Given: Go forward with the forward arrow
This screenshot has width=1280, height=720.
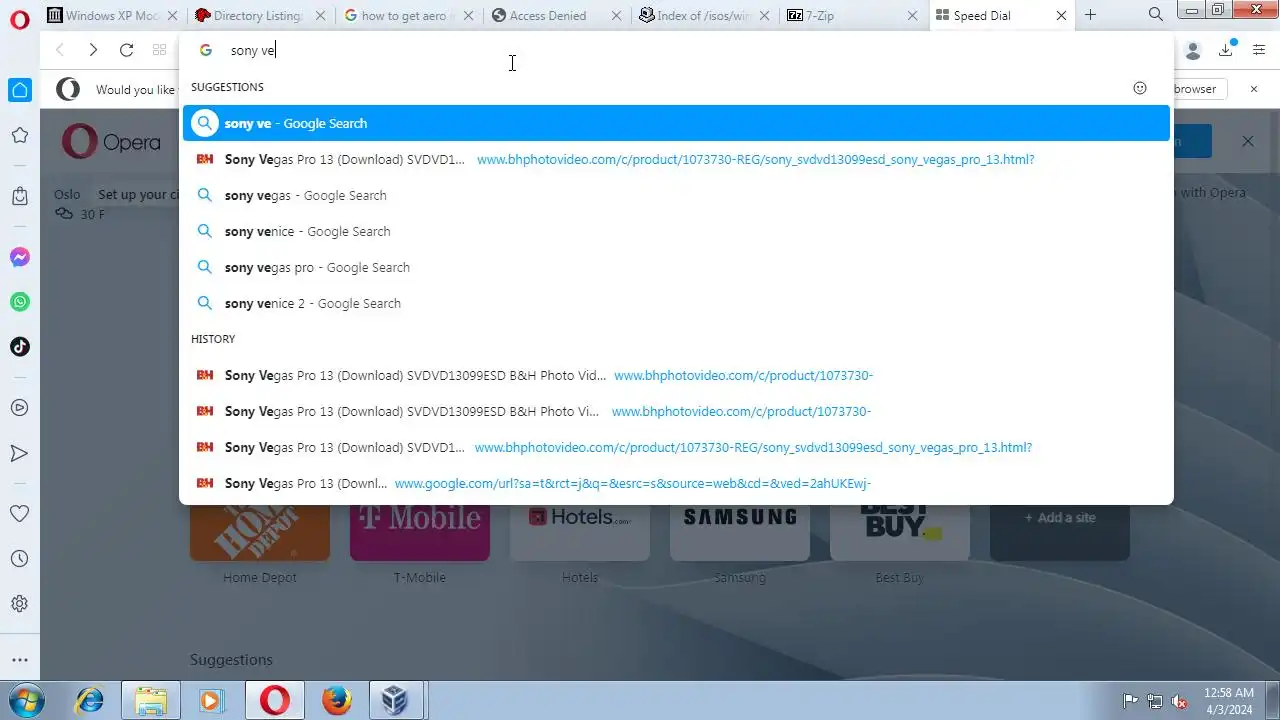Looking at the screenshot, I should 93,50.
